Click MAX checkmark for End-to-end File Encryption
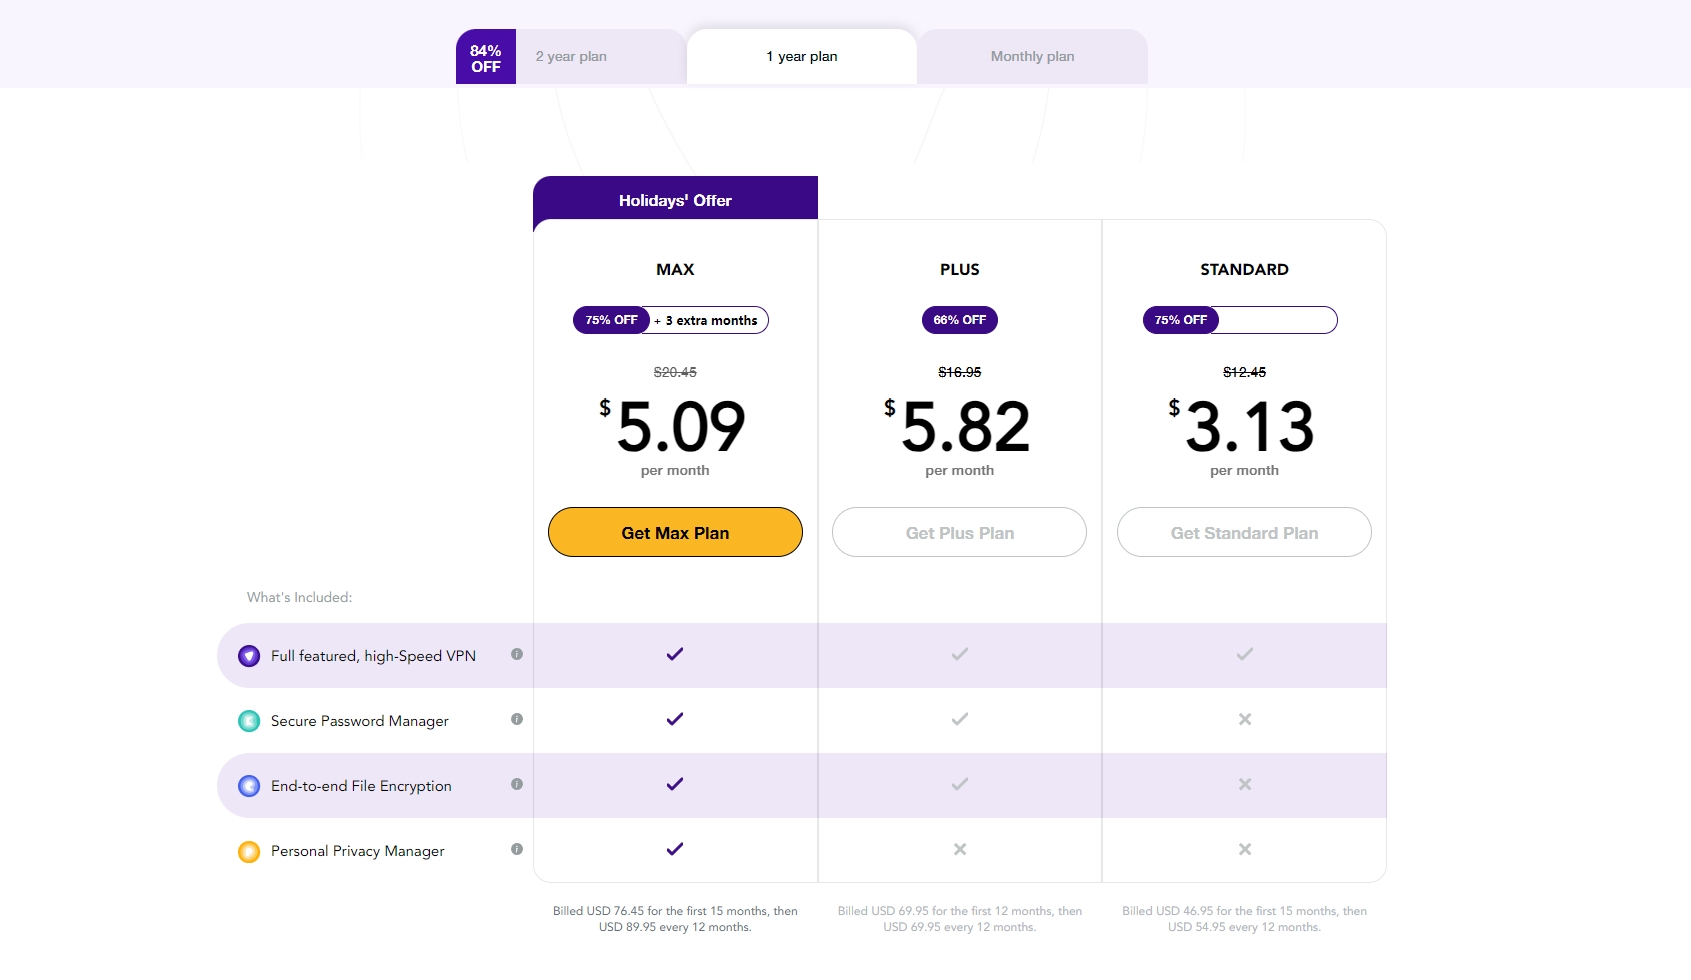Image resolution: width=1691 pixels, height=980 pixels. coord(675,784)
